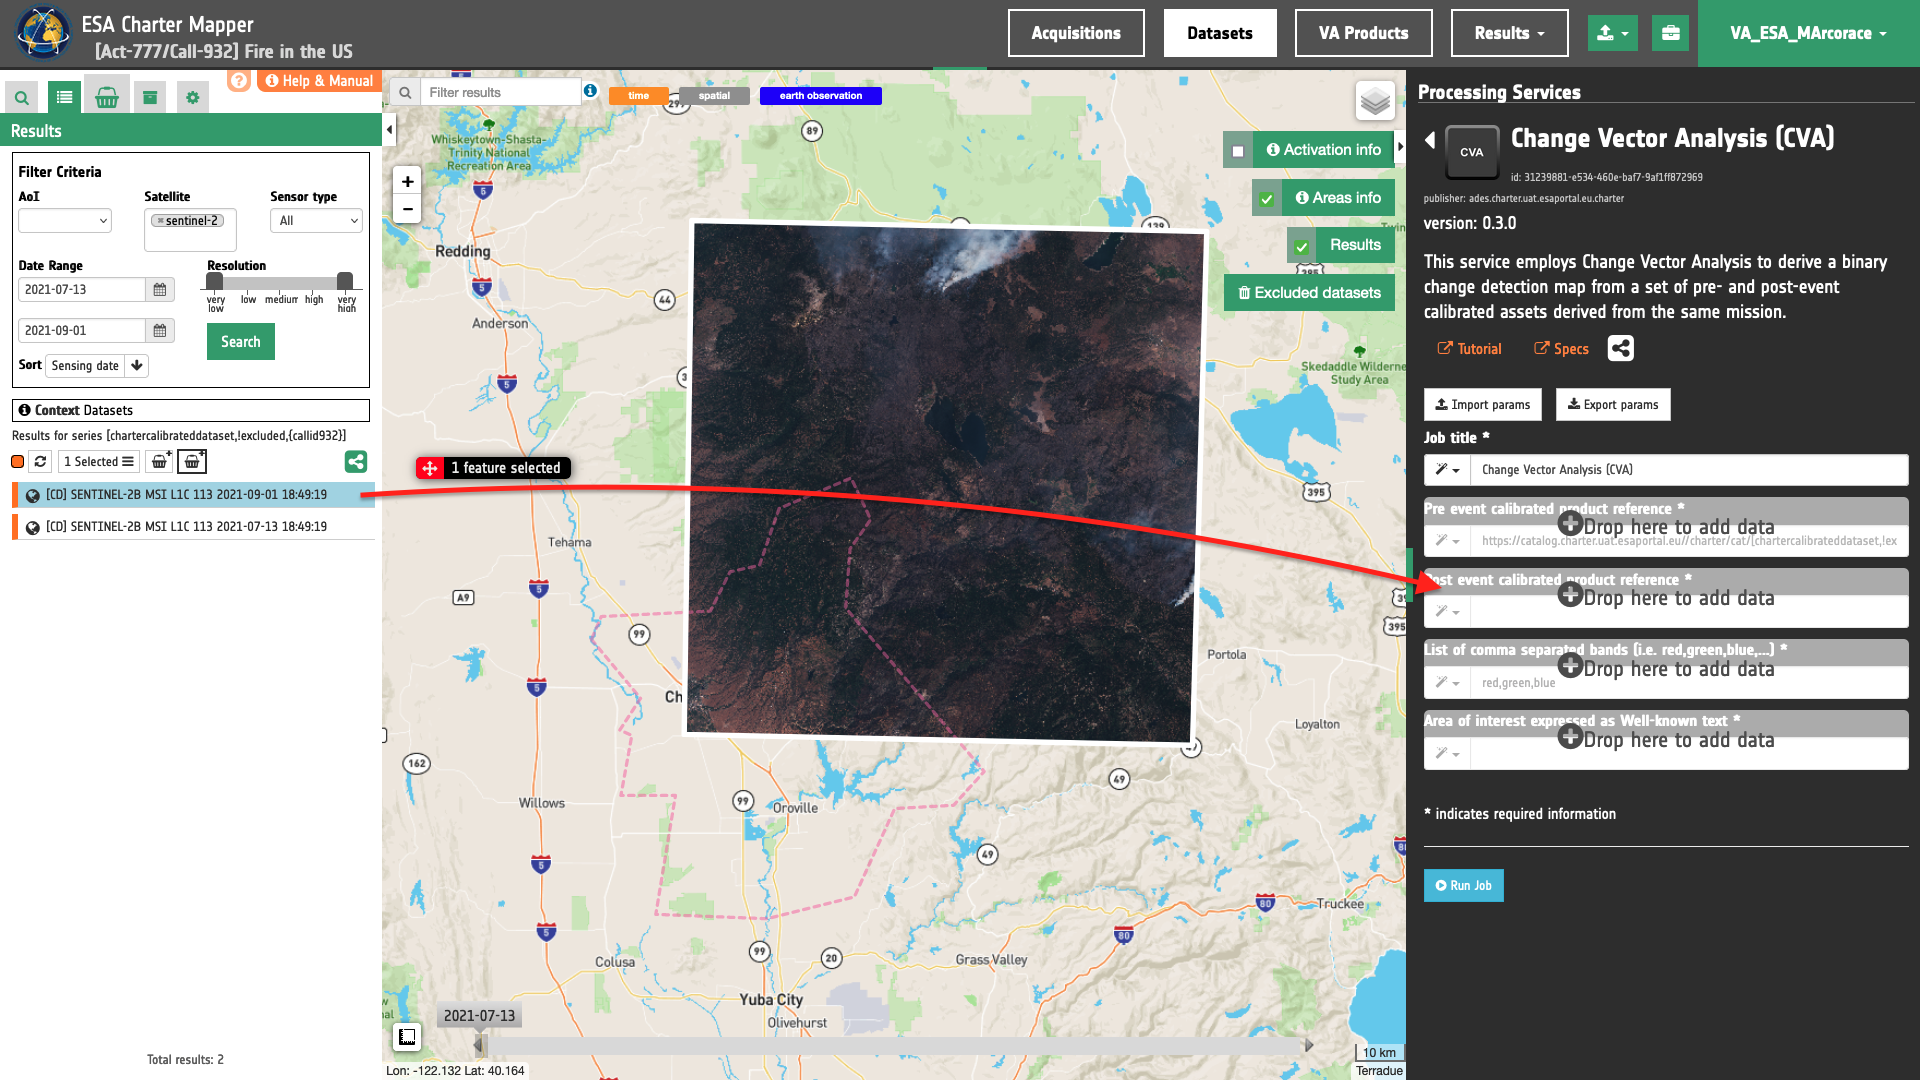Click the footprint toggle icon at map bottom-left

coord(407,1037)
